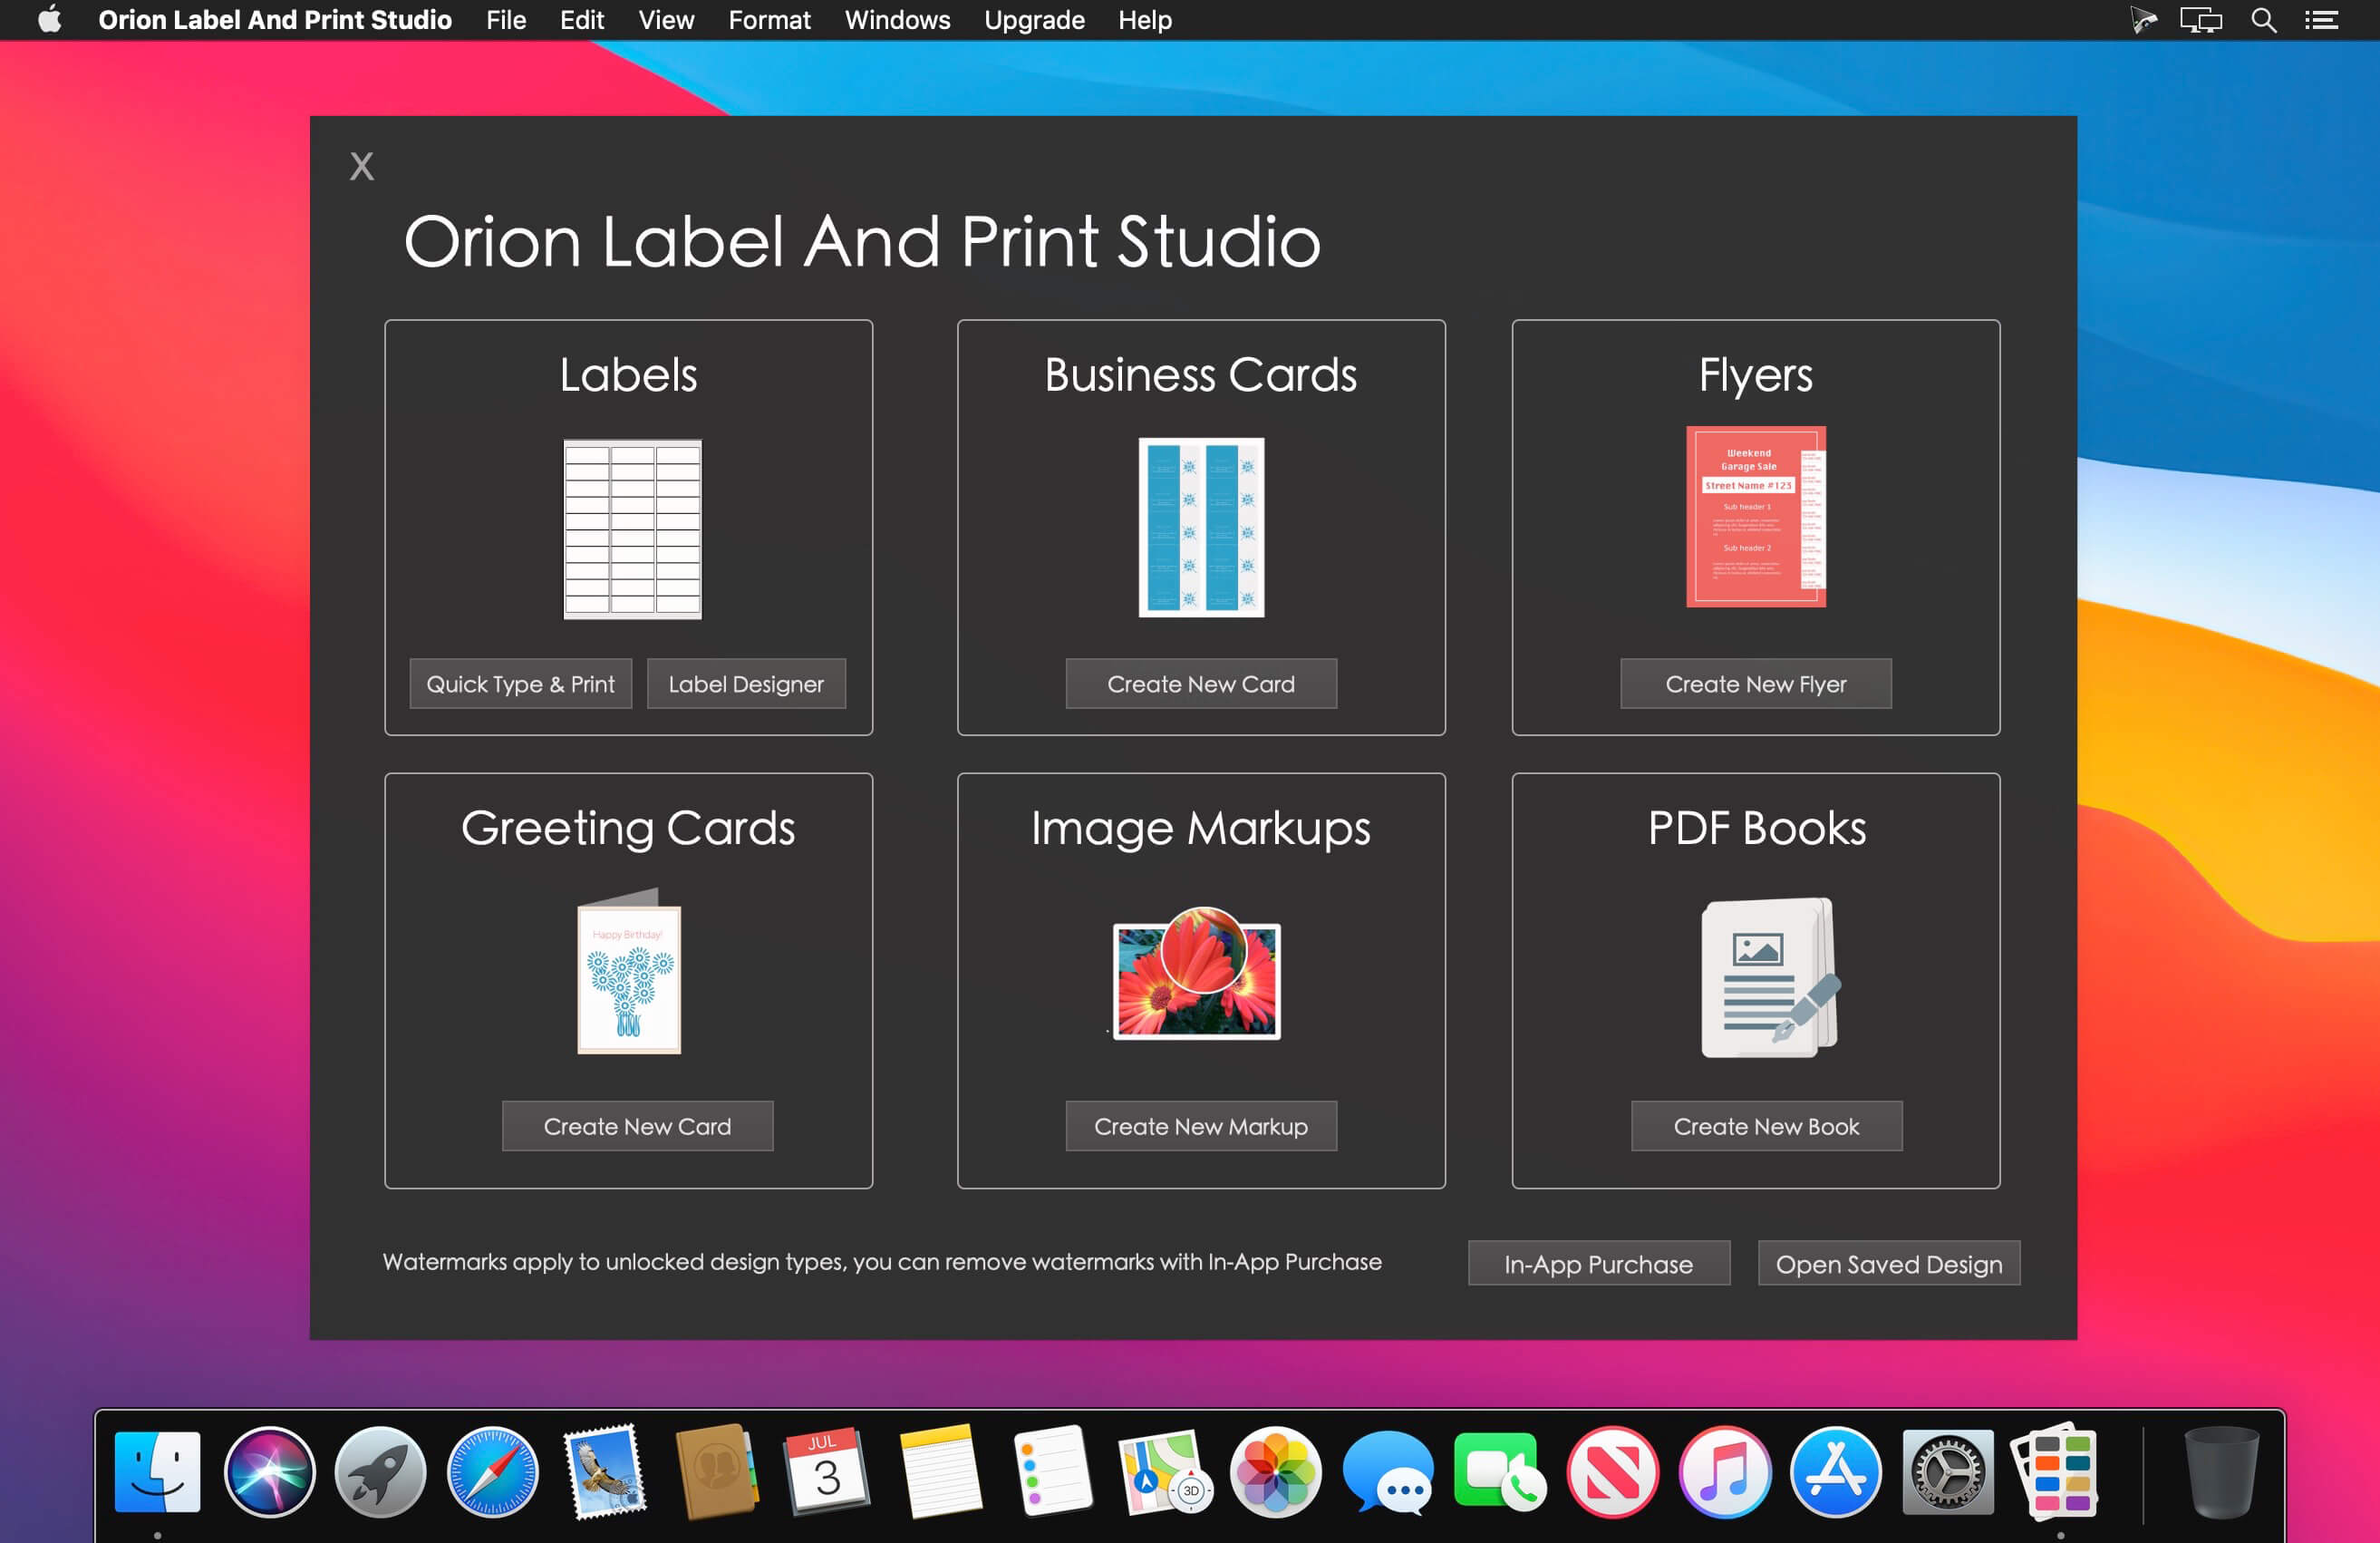Viewport: 2380px width, 1543px height.
Task: Close the welcome panel with the X
Action: pyautogui.click(x=362, y=166)
